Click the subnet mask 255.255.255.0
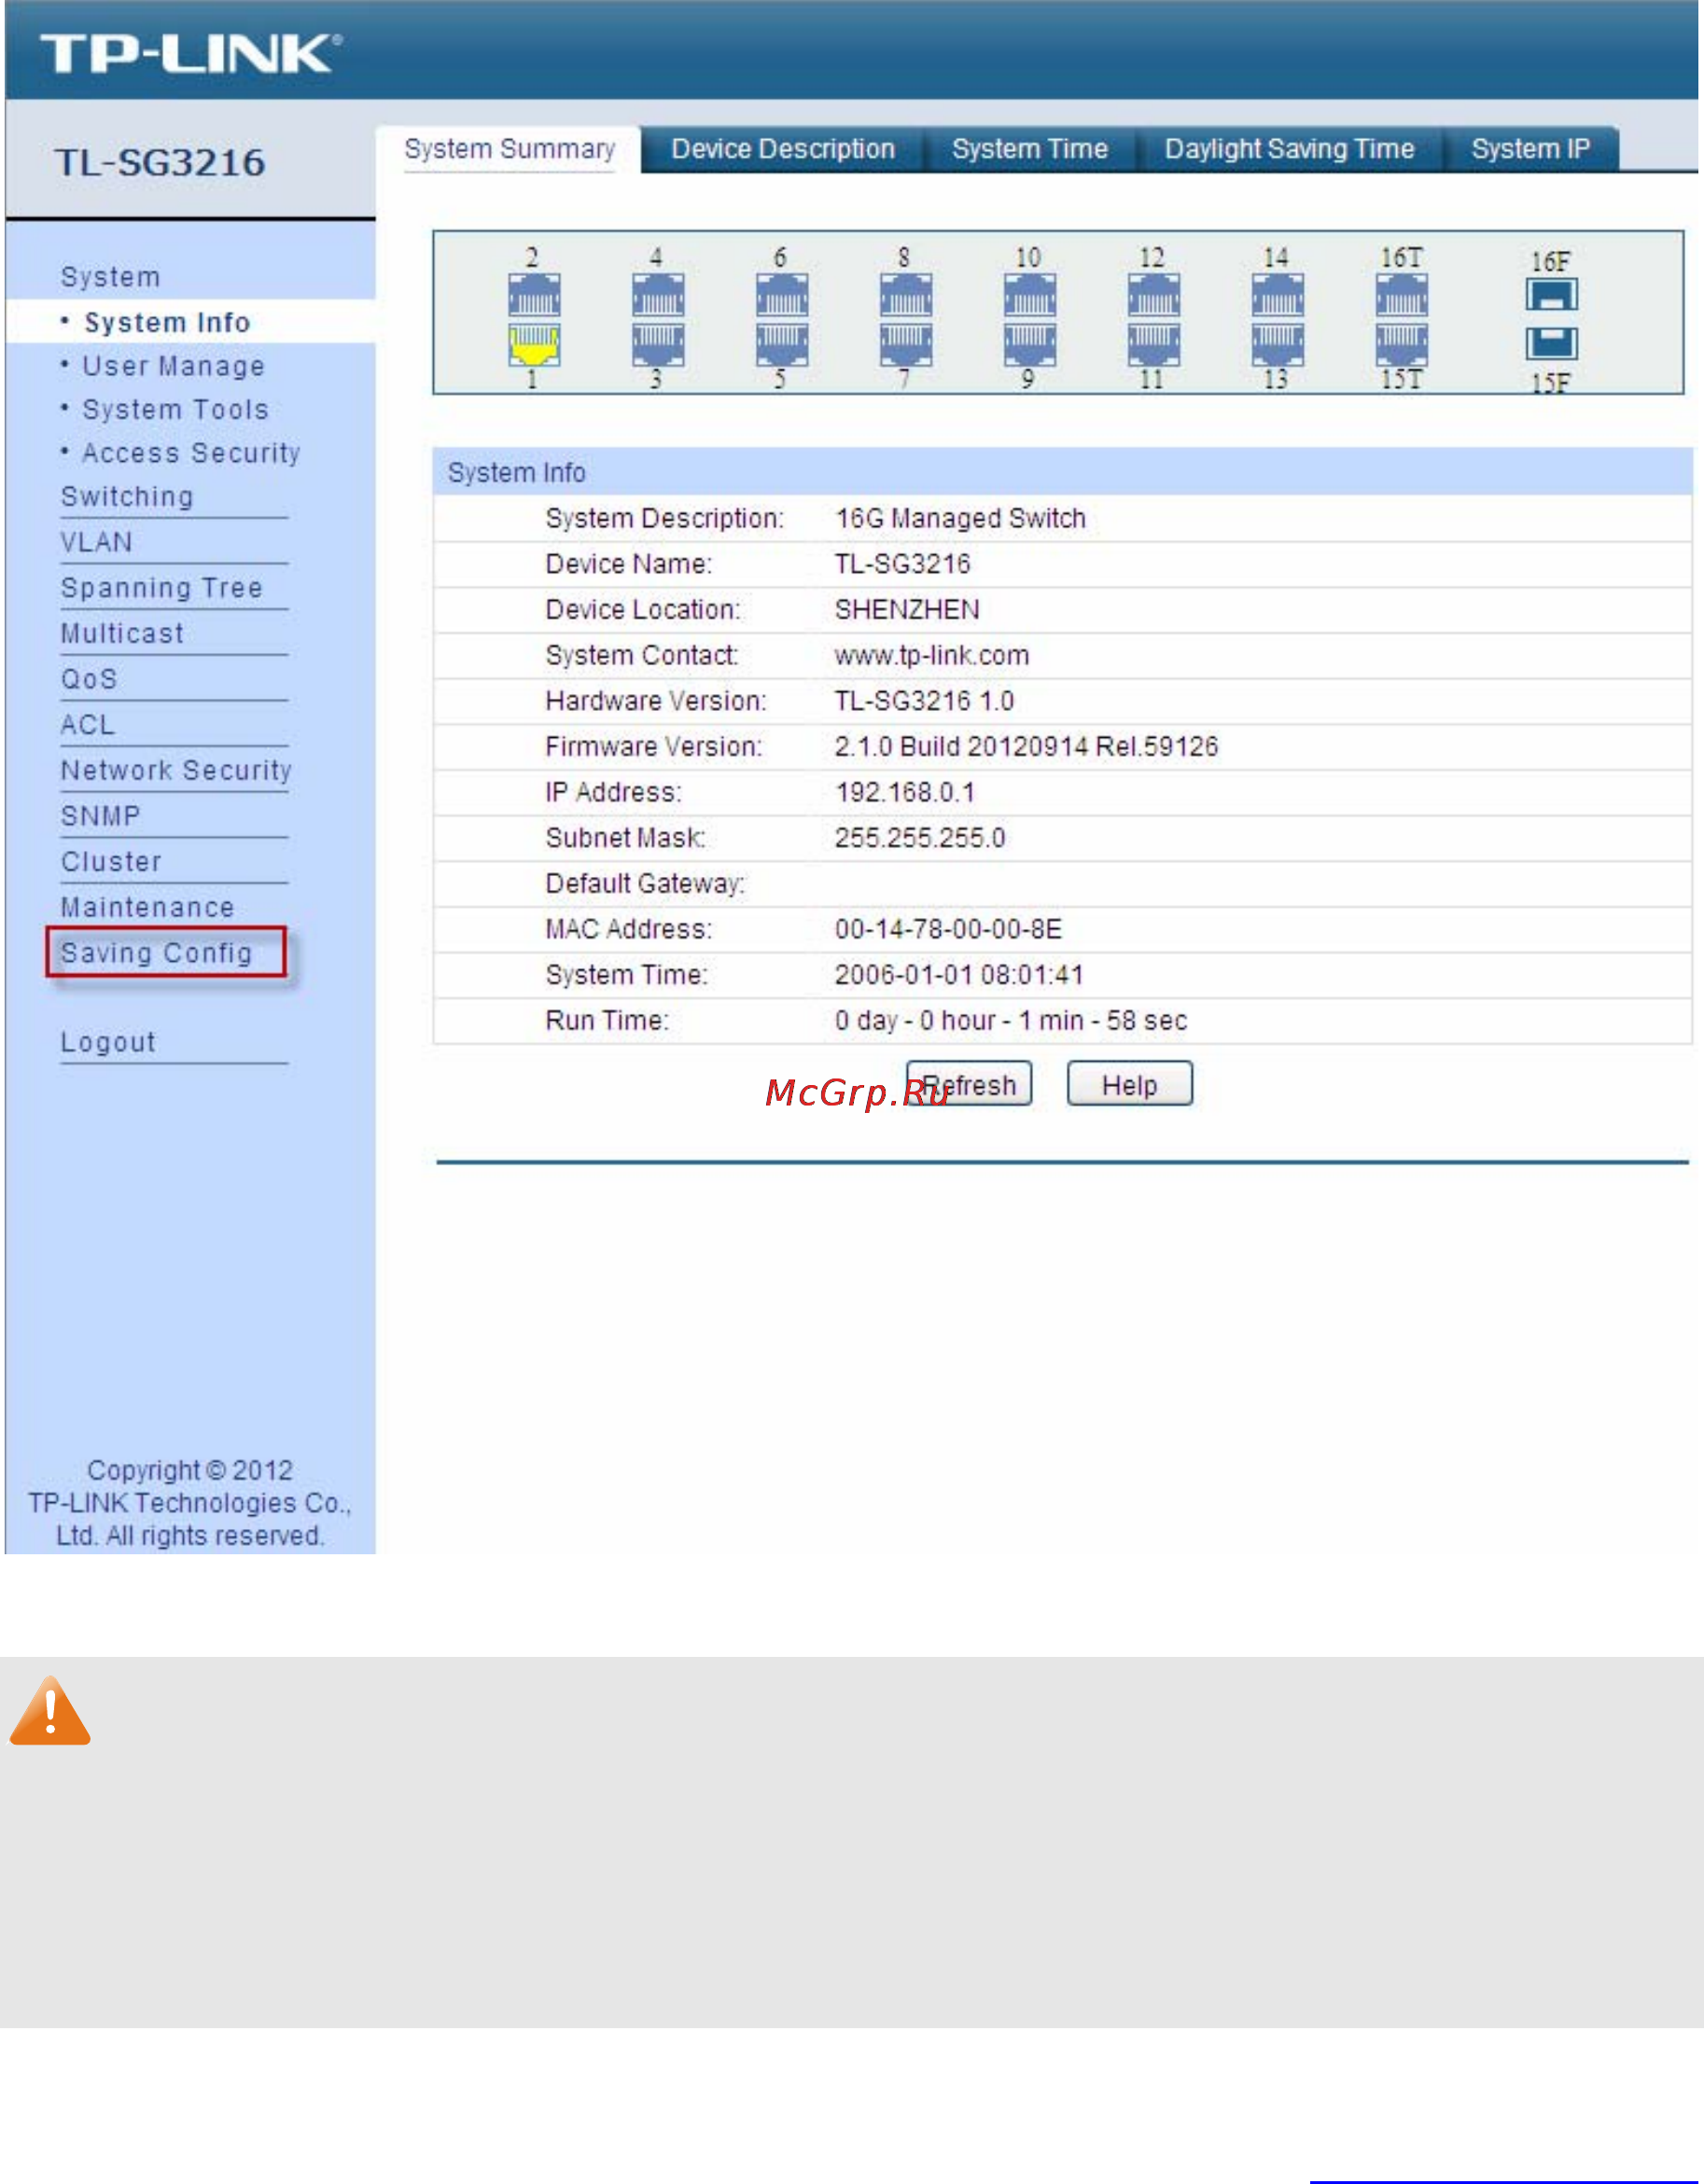1704x2184 pixels. tap(921, 838)
